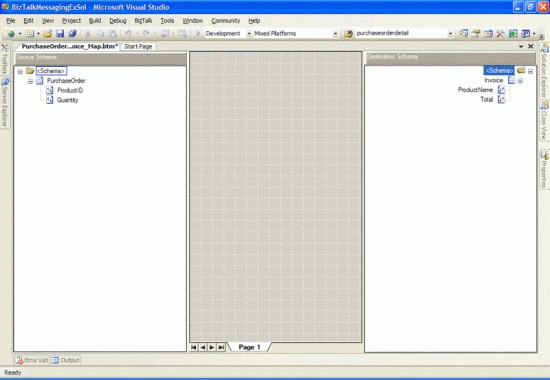The height and width of the screenshot is (380, 550).
Task: Open the Class View side tab
Action: click(544, 121)
